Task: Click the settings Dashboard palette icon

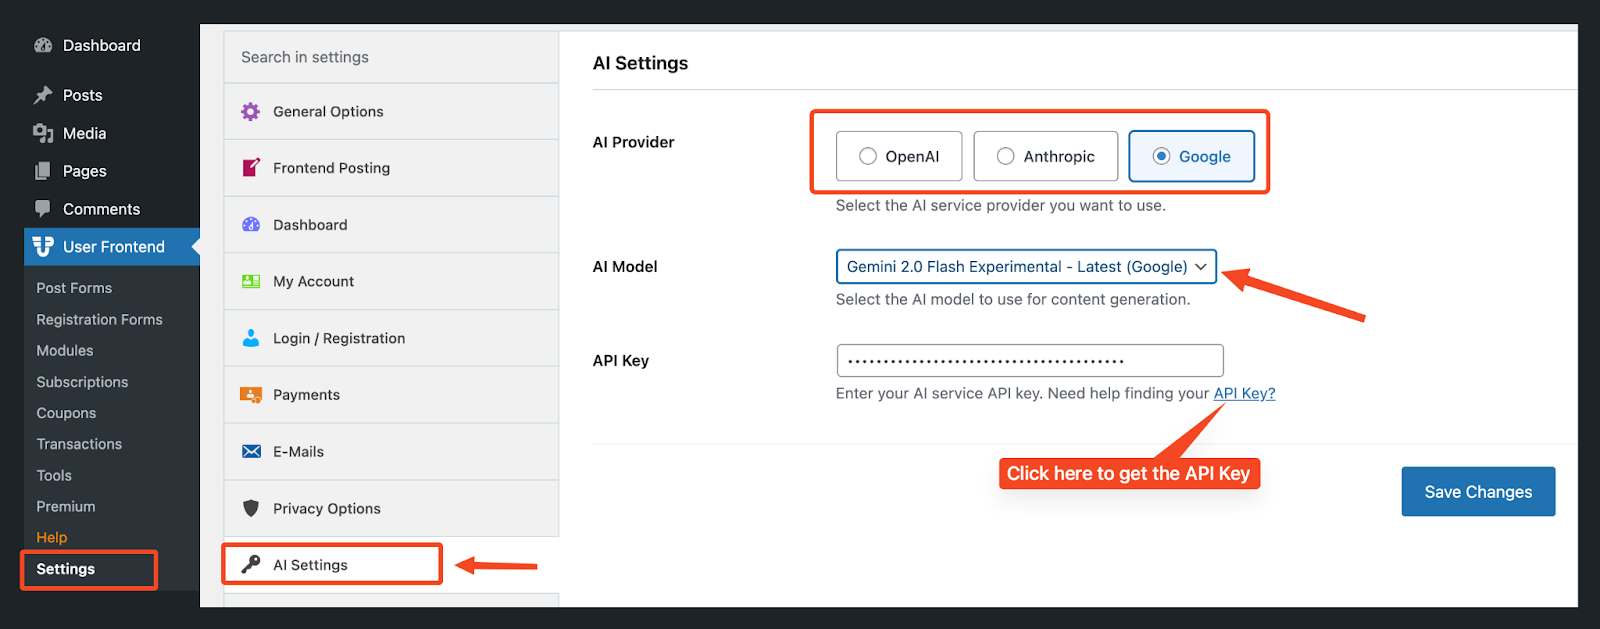Action: [x=251, y=225]
